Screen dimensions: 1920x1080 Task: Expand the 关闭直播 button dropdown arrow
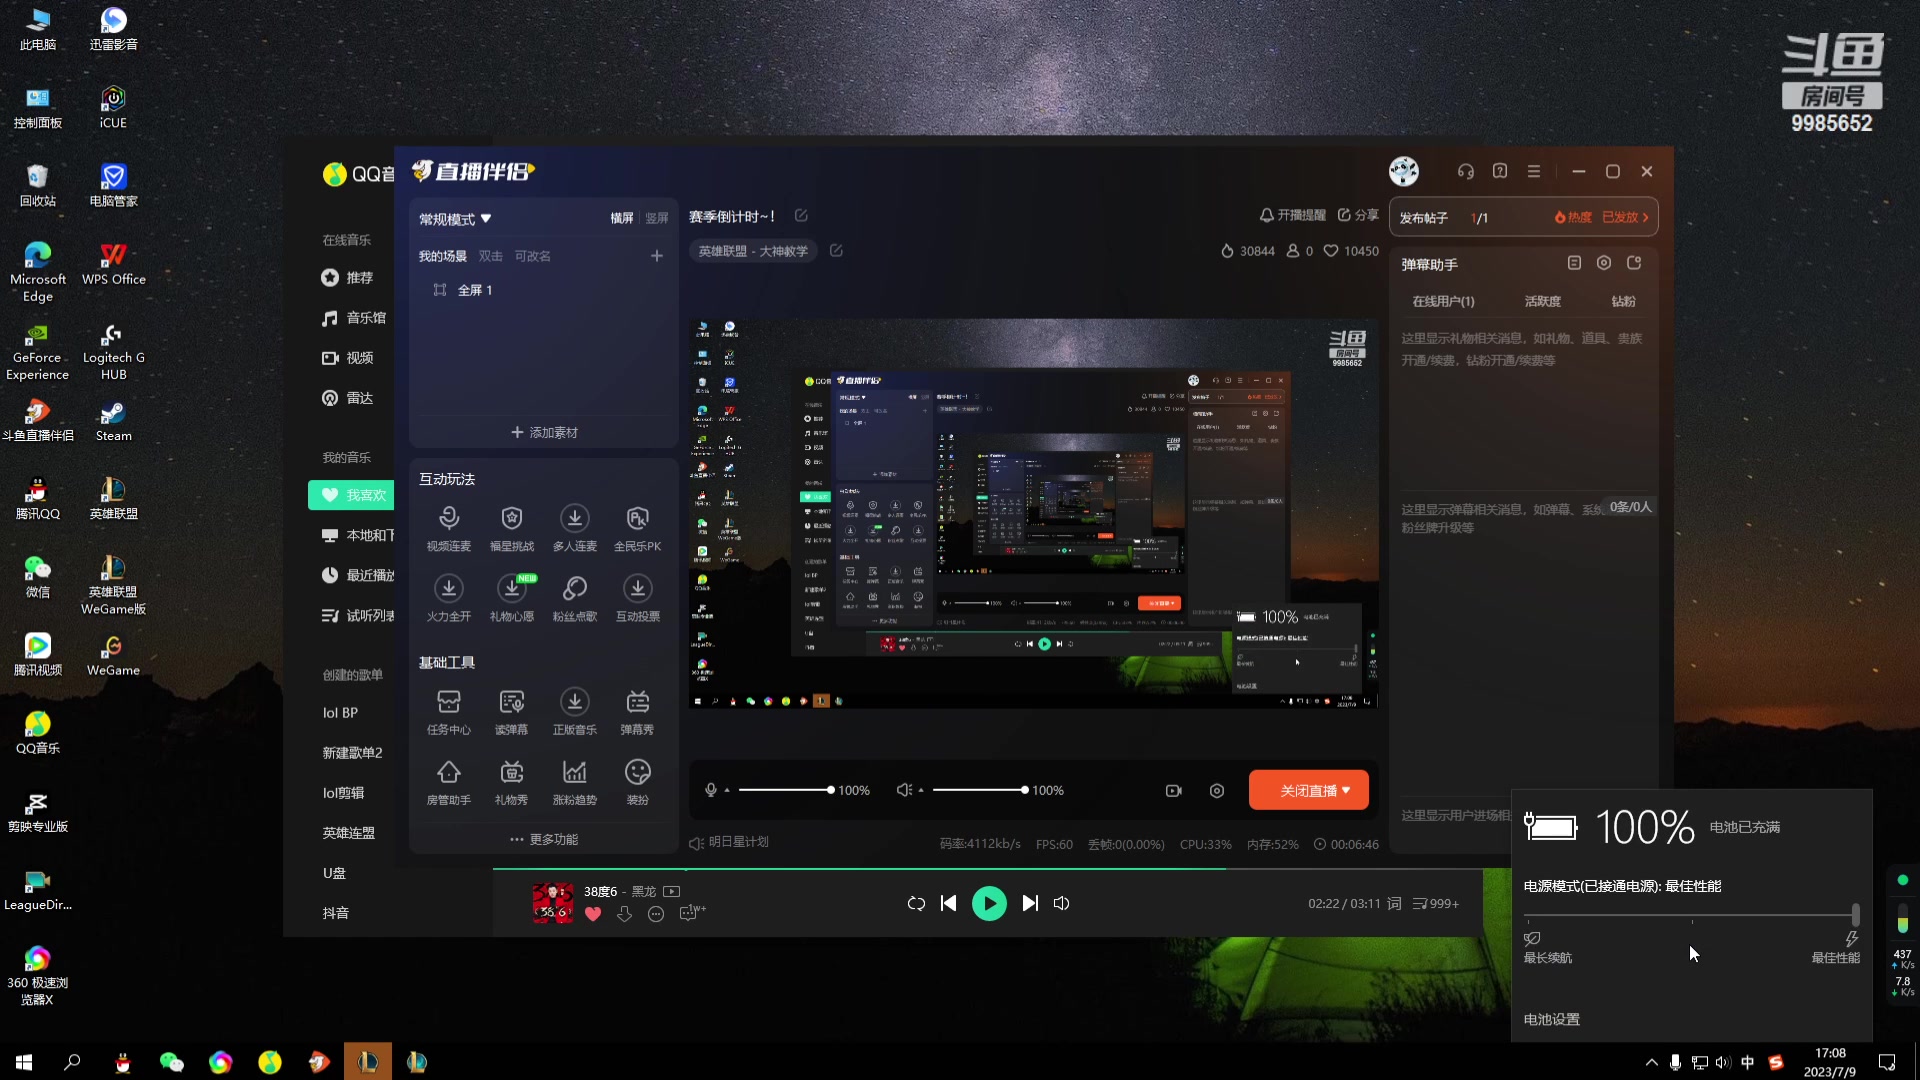1346,790
